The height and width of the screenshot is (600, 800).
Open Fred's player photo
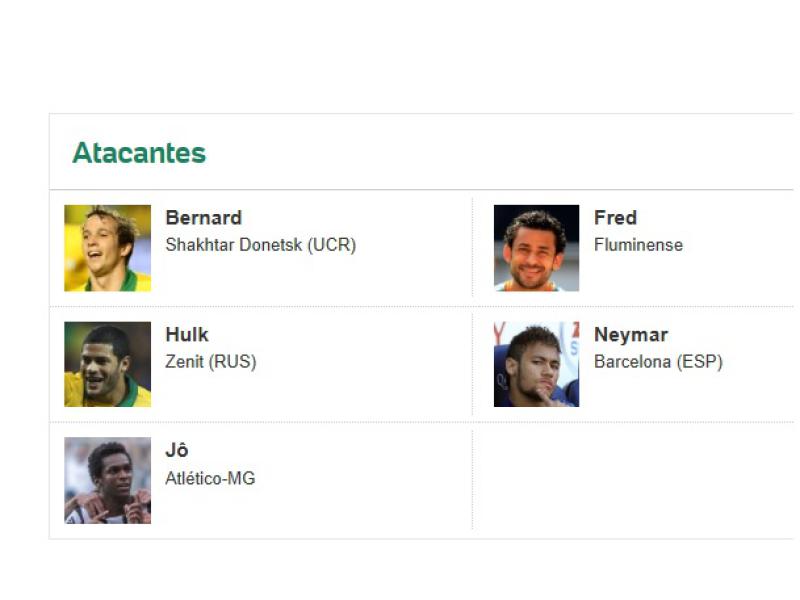tap(536, 248)
